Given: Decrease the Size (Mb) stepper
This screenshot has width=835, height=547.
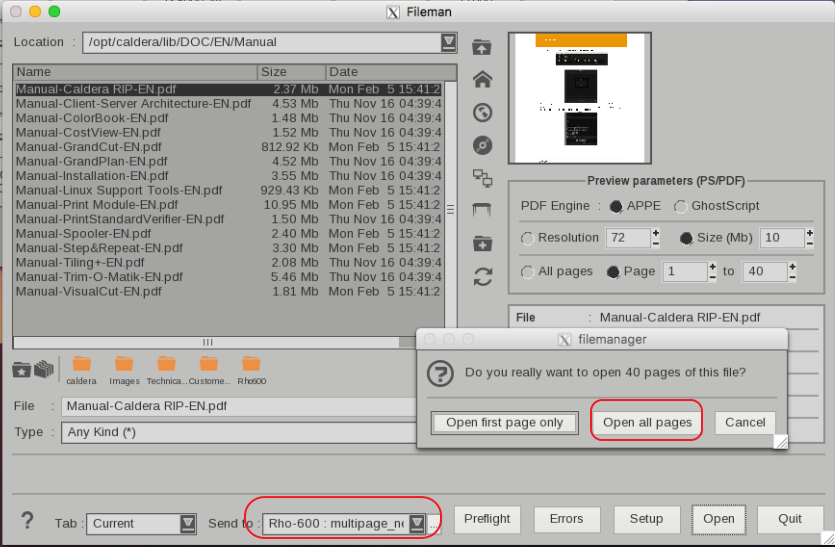Looking at the screenshot, I should pos(809,243).
